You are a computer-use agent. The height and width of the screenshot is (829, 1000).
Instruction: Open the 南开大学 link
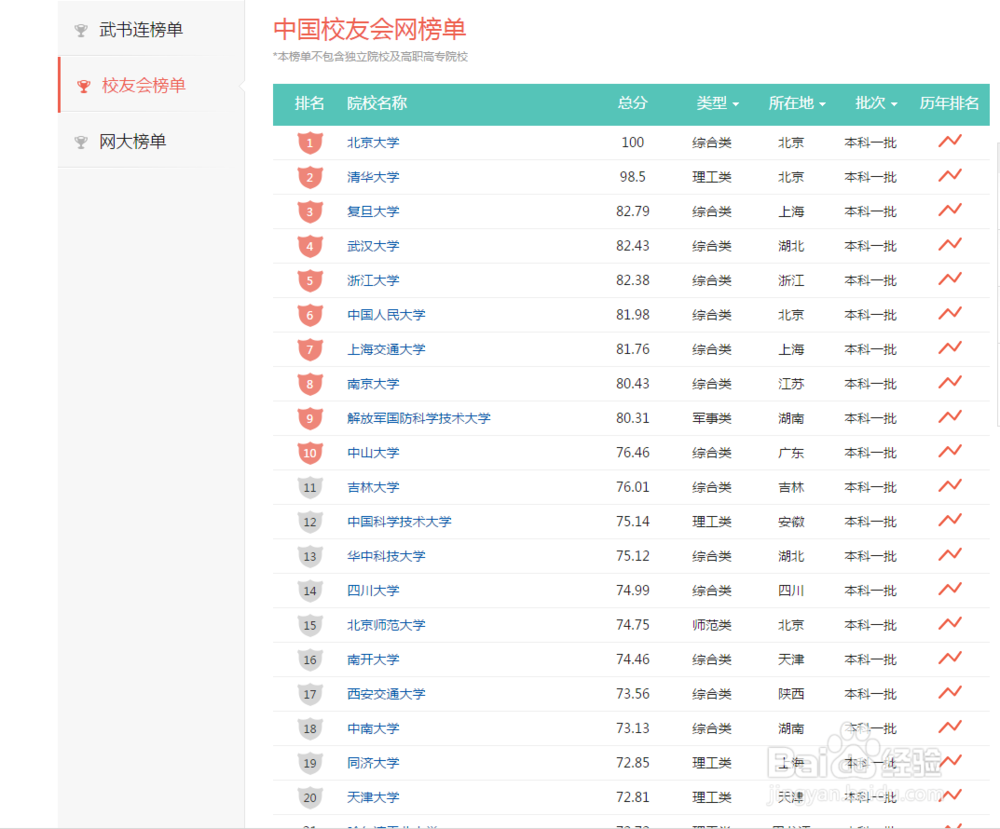pyautogui.click(x=373, y=659)
